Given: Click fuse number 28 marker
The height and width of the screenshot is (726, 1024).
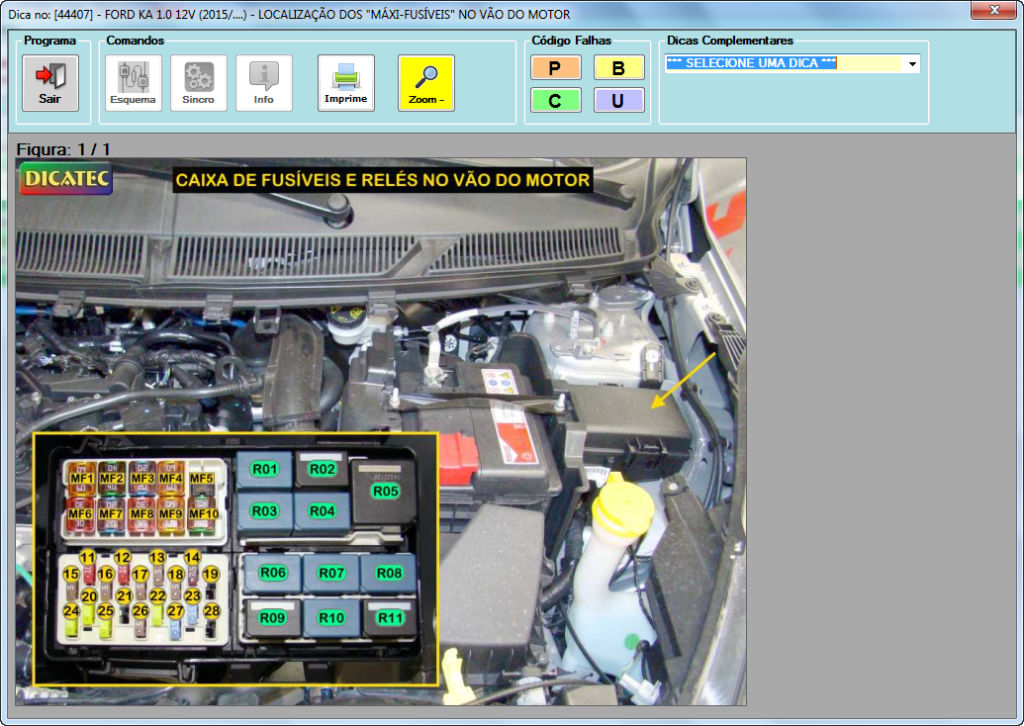Looking at the screenshot, I should pyautogui.click(x=212, y=611).
